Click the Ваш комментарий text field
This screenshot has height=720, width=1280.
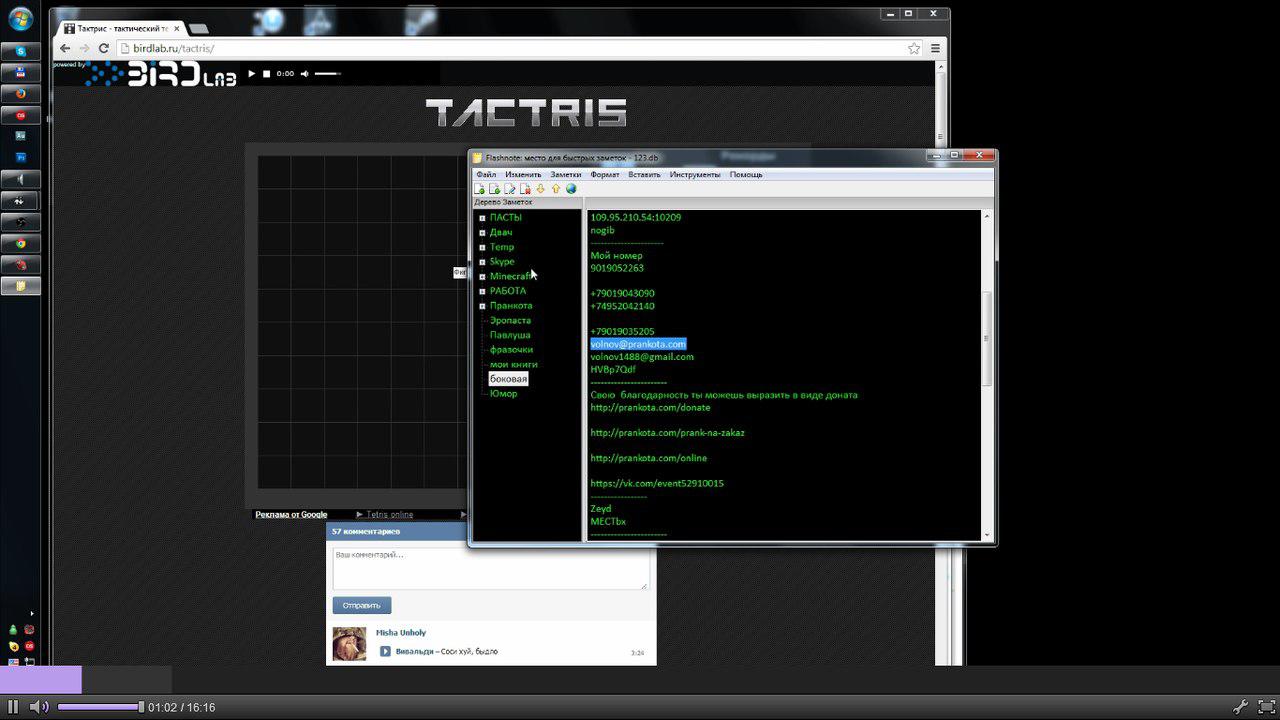coord(491,568)
